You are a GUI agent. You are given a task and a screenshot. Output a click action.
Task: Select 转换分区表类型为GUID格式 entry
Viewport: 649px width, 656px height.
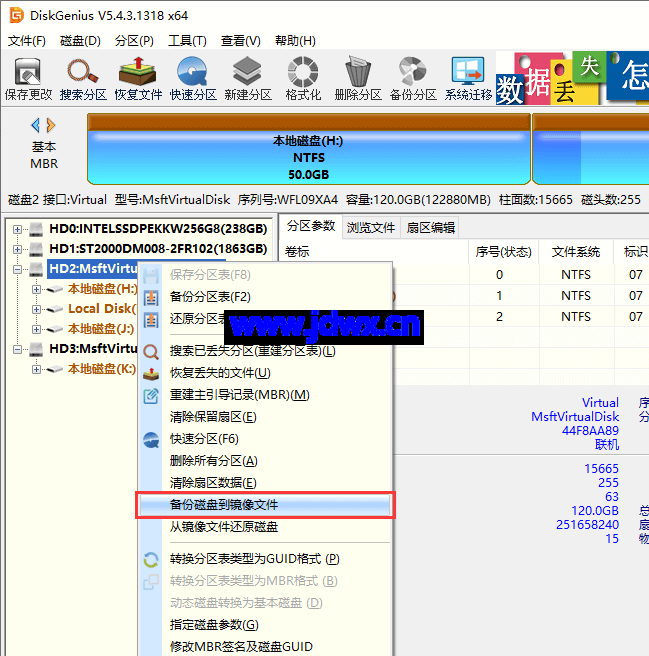tap(265, 559)
